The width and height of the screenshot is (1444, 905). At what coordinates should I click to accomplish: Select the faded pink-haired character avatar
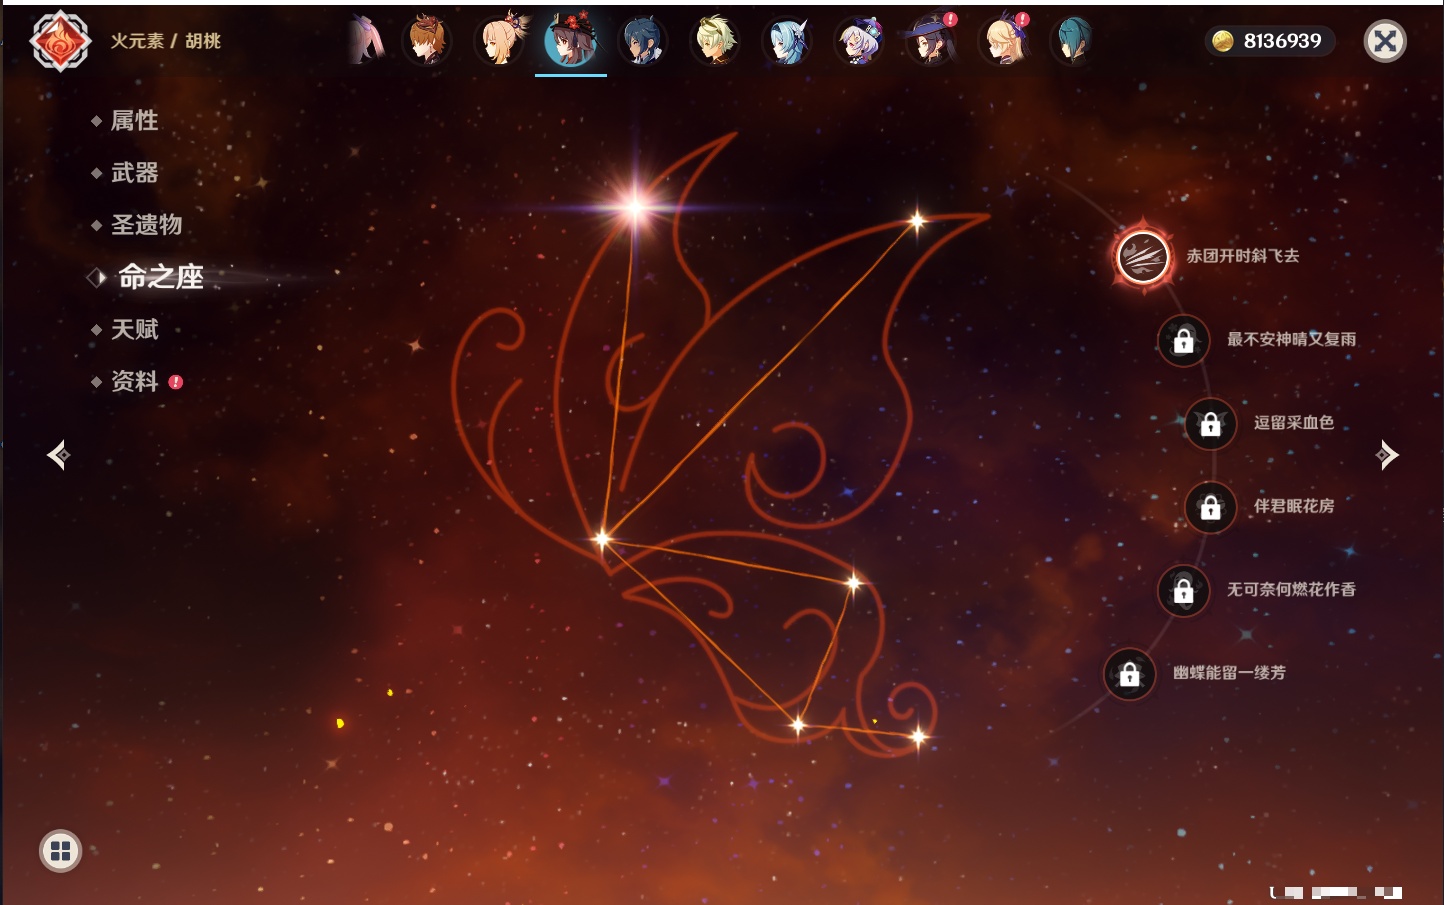click(x=366, y=41)
